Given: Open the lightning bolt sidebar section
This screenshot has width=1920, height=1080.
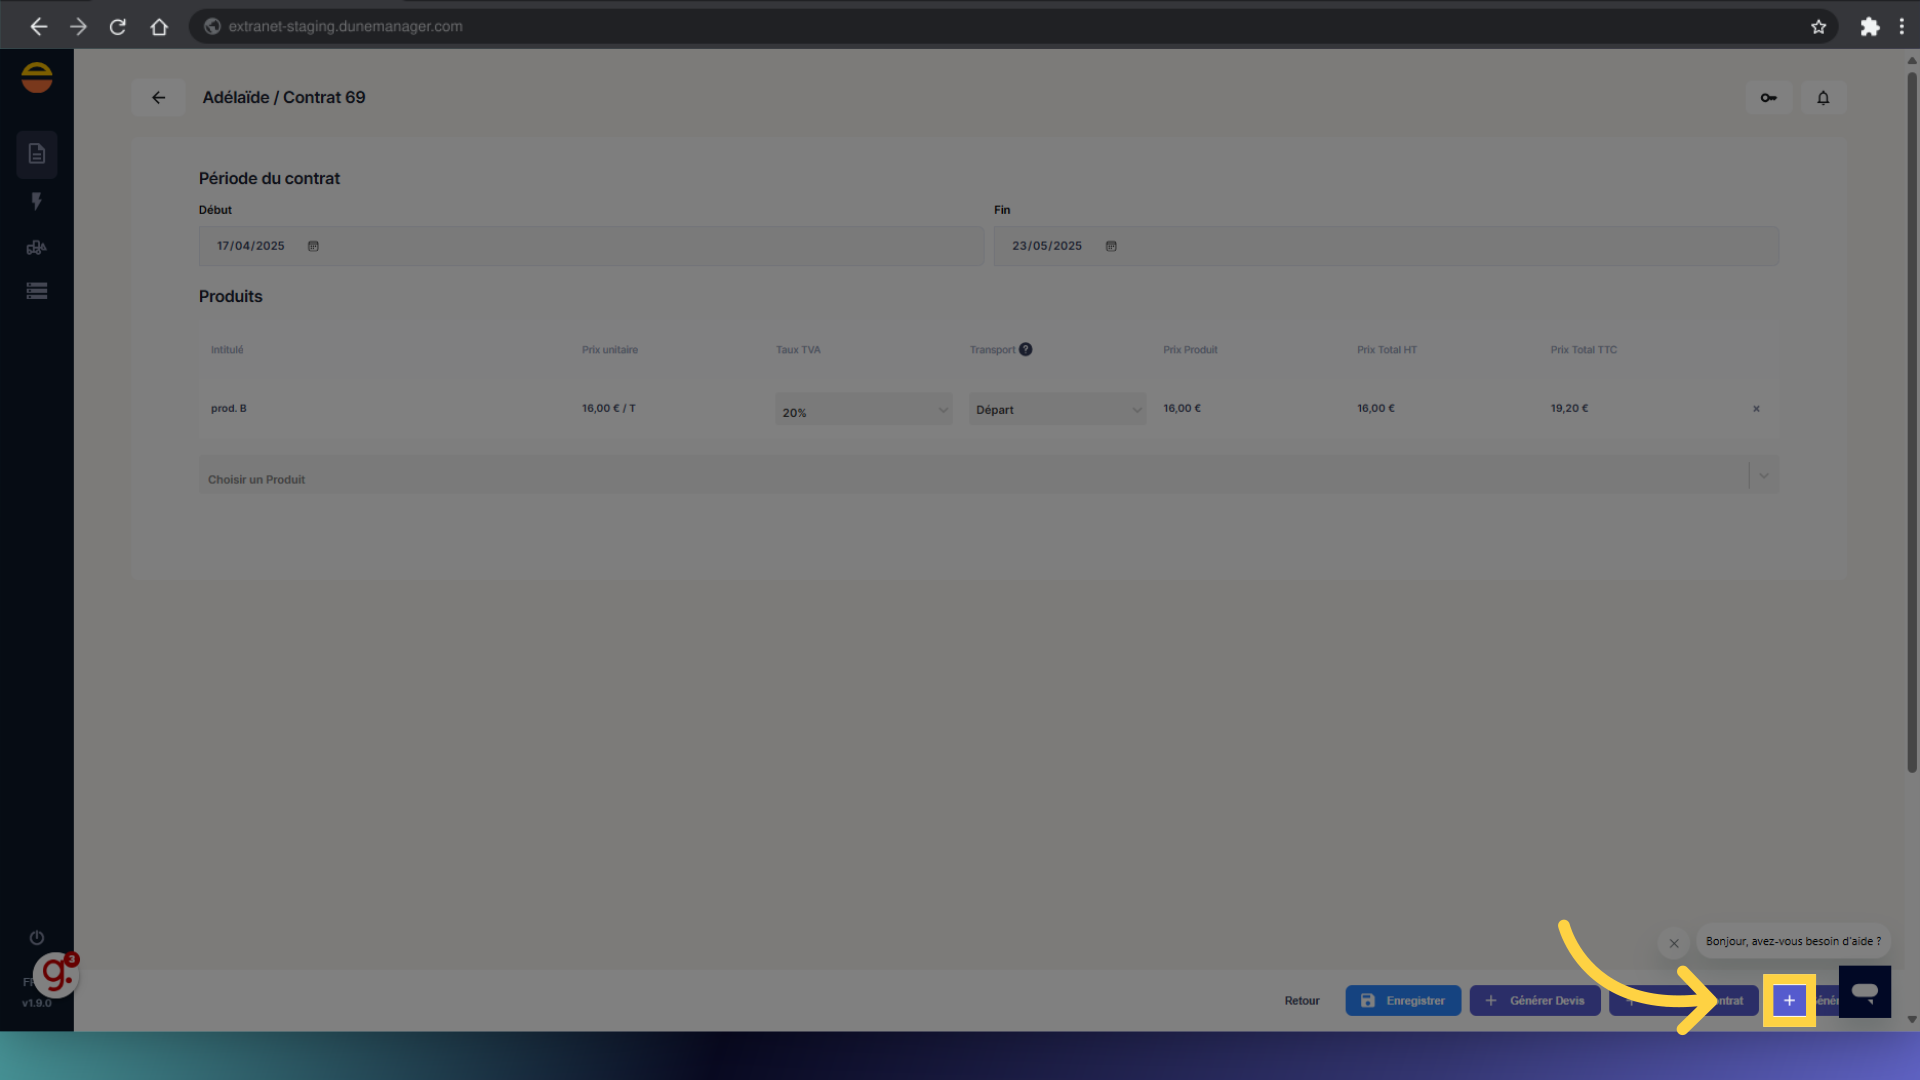Looking at the screenshot, I should tap(37, 201).
